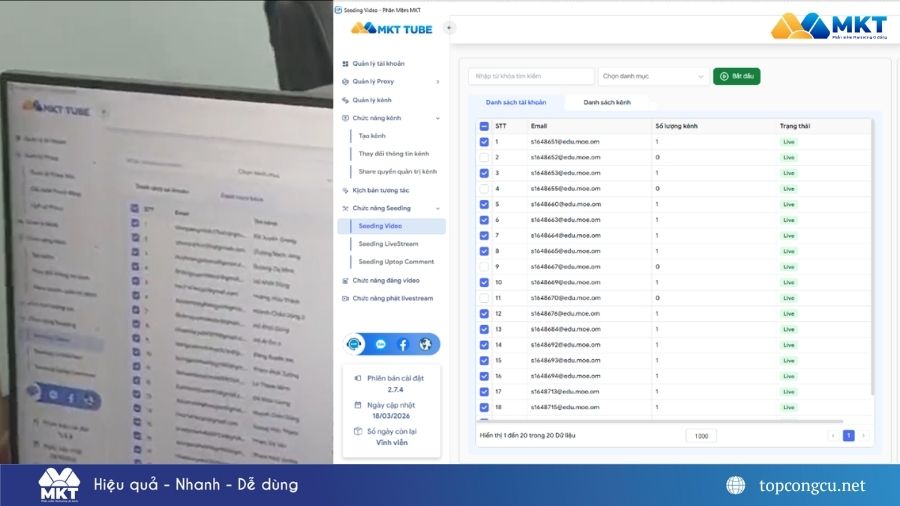Screen dimensions: 900x506
Task: Select Seeding LiveStream menu item
Action: tap(389, 244)
